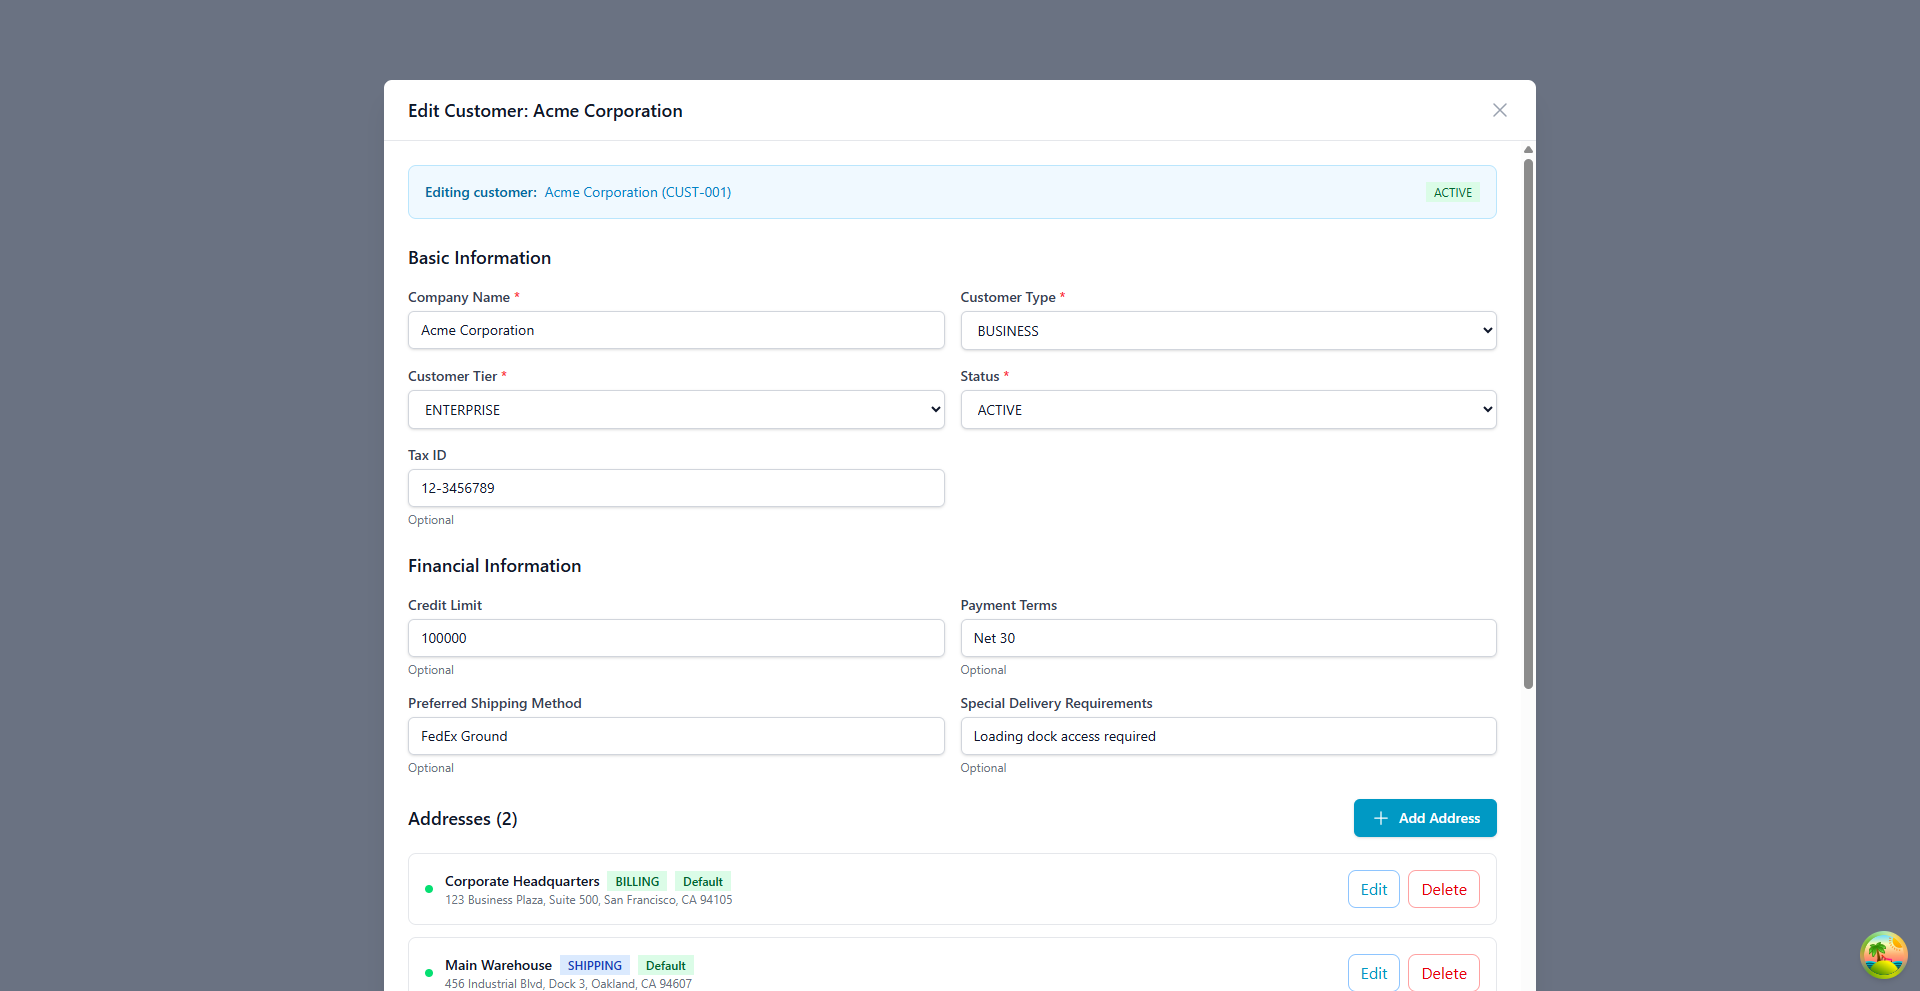The height and width of the screenshot is (991, 1920).
Task: Click the Preferred Shipping Method field
Action: (x=676, y=736)
